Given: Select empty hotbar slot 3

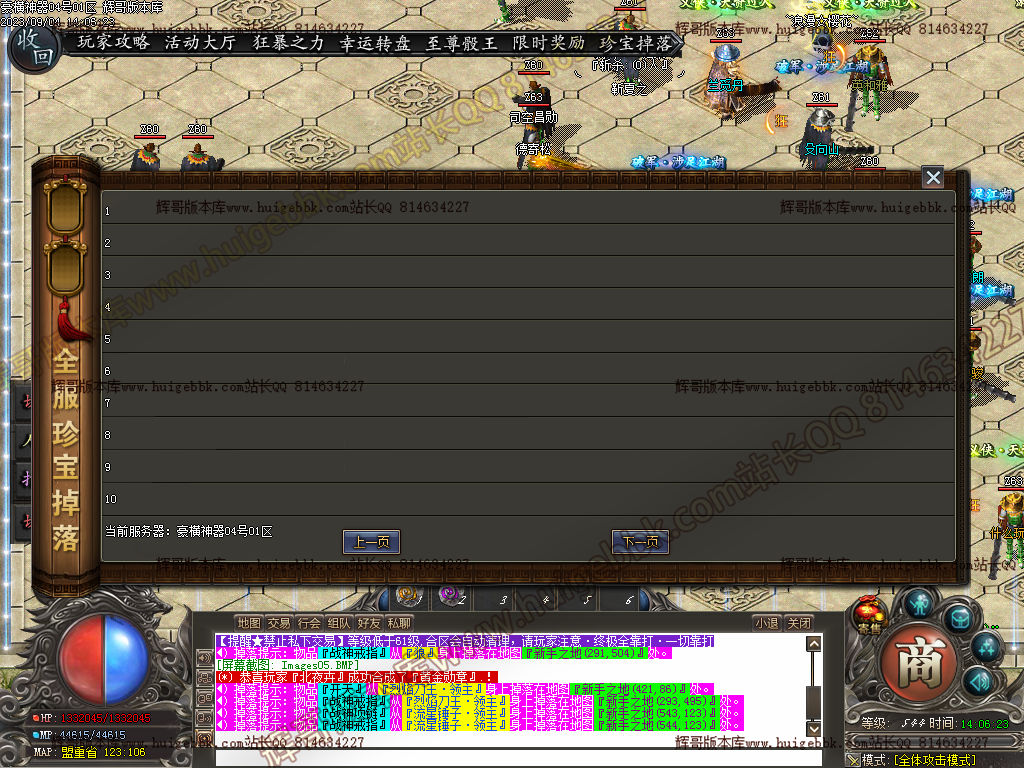Looking at the screenshot, I should point(494,598).
